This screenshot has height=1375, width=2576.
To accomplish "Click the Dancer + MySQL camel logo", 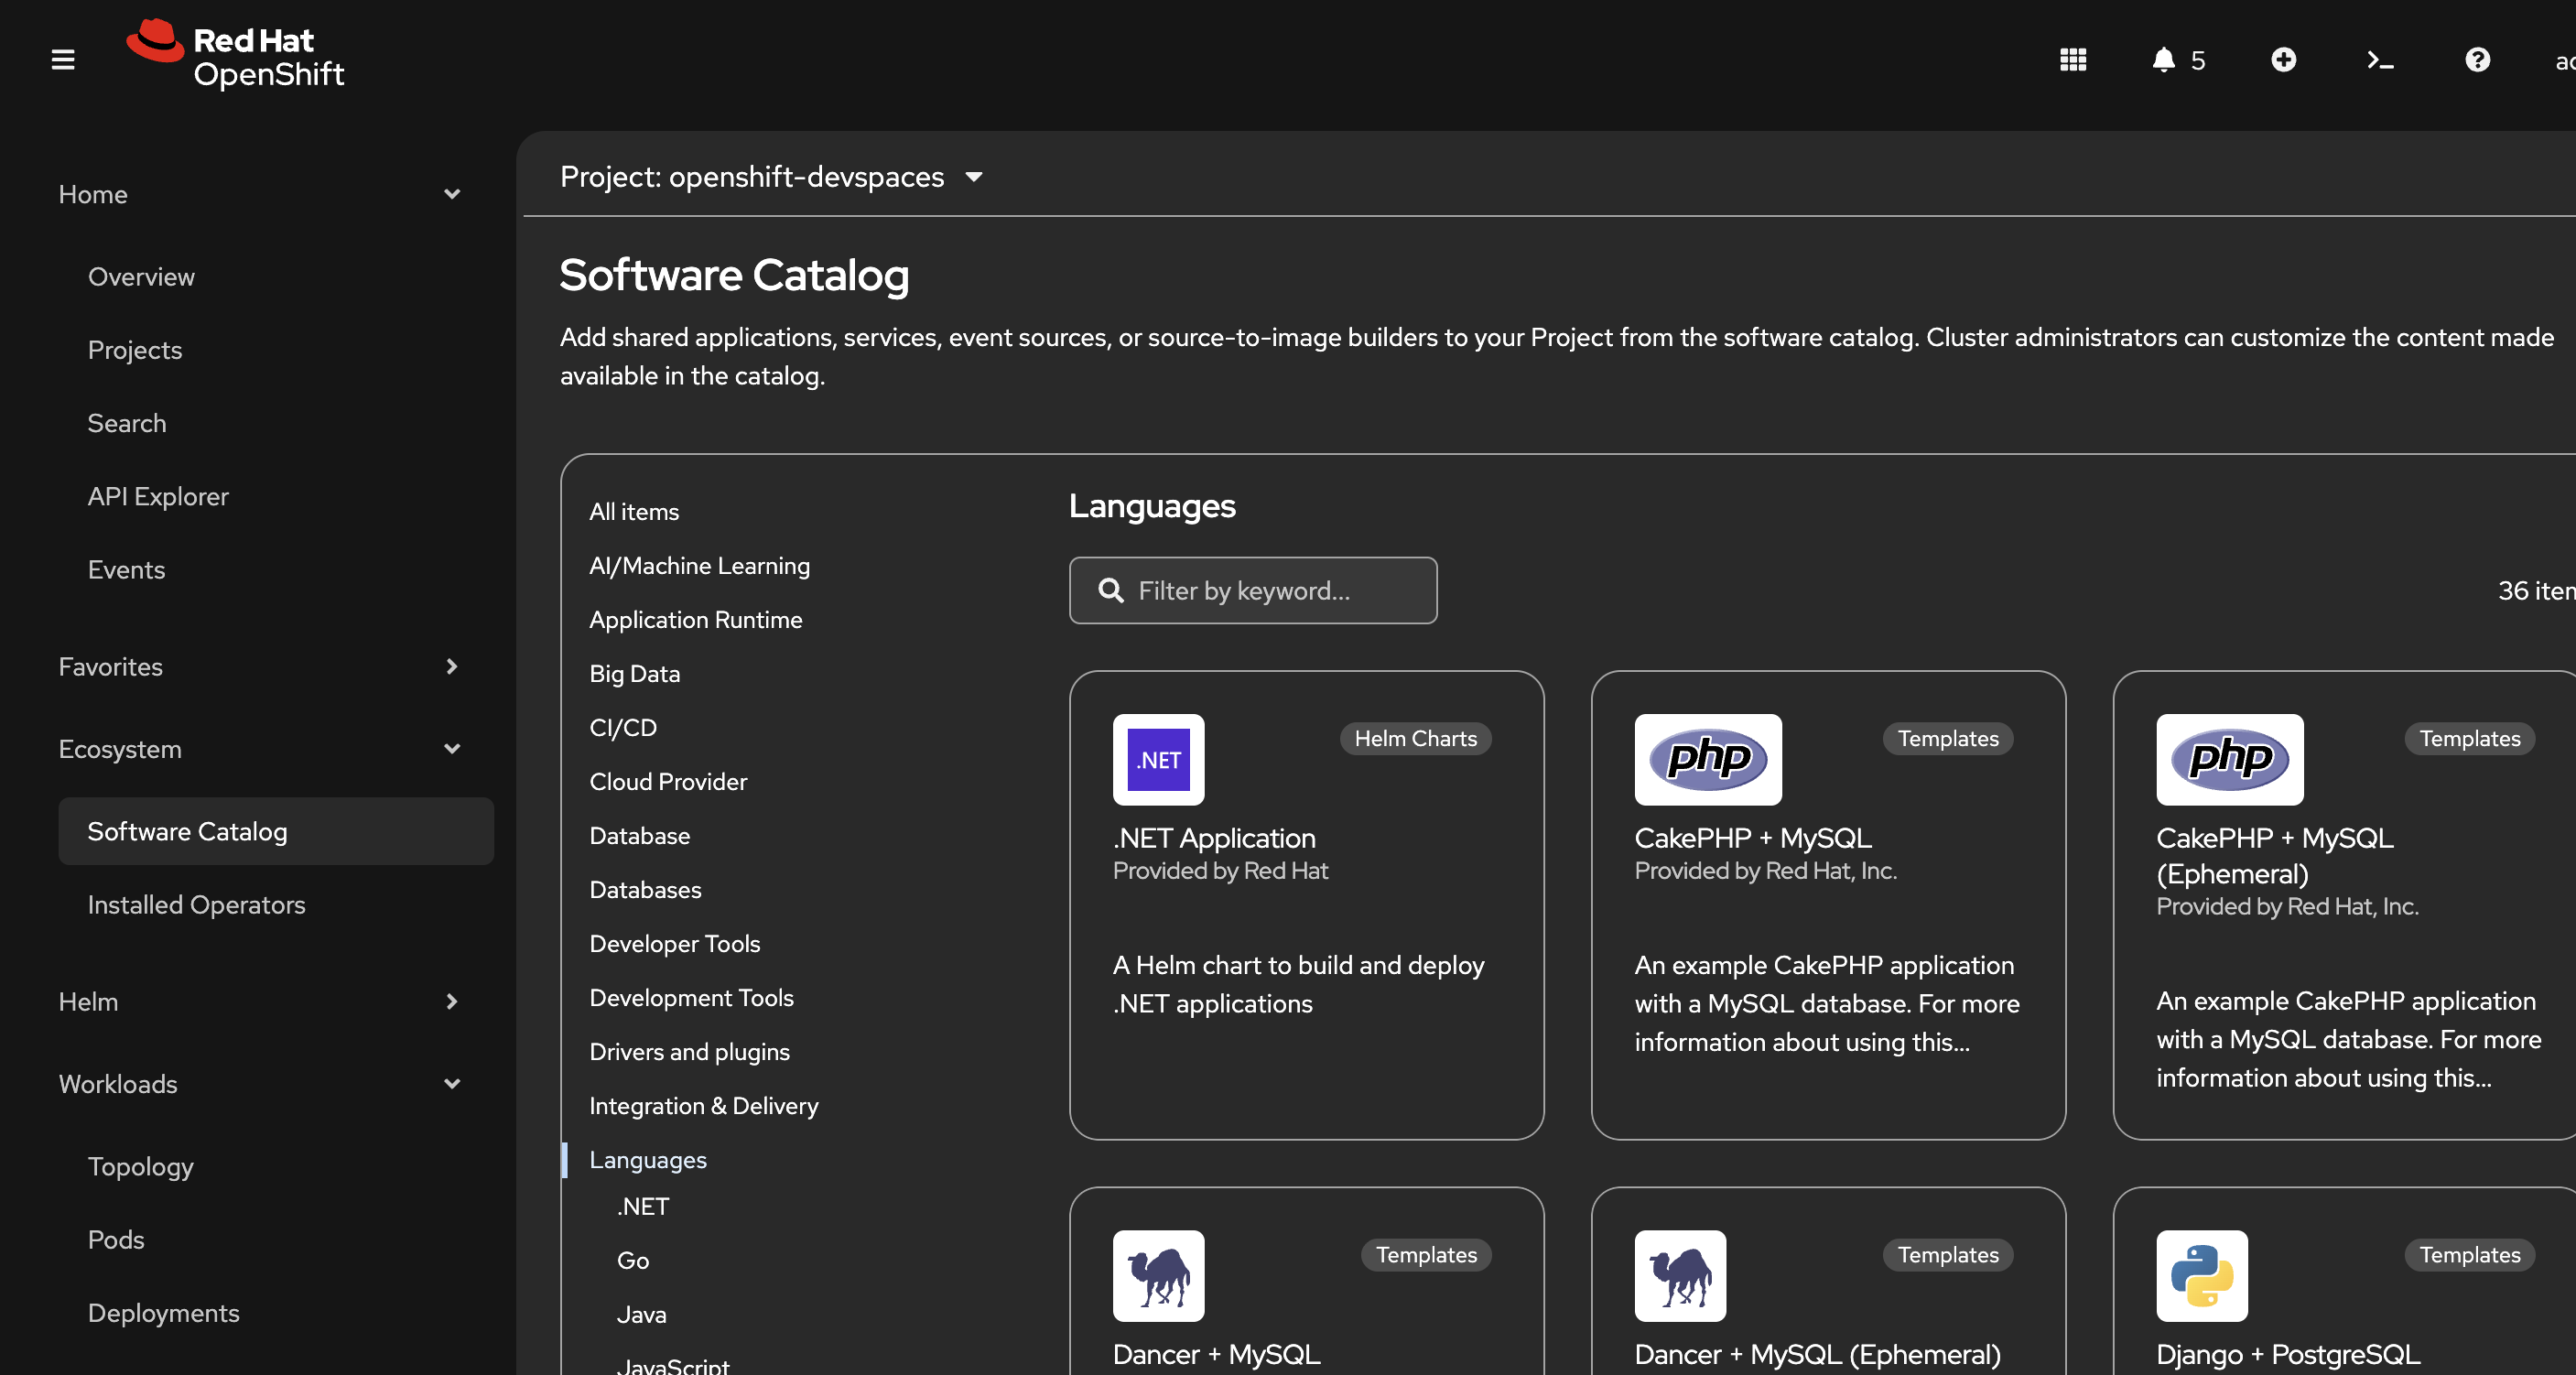I will point(1158,1275).
